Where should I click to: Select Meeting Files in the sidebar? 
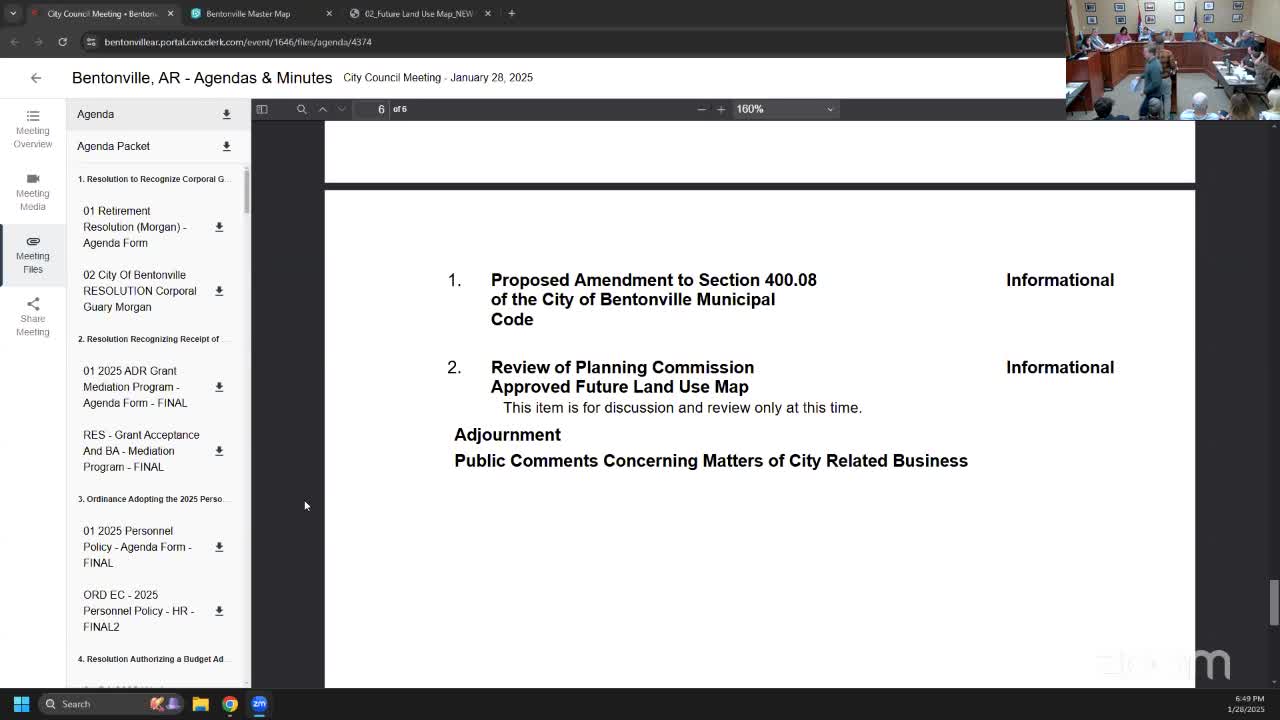(32, 254)
